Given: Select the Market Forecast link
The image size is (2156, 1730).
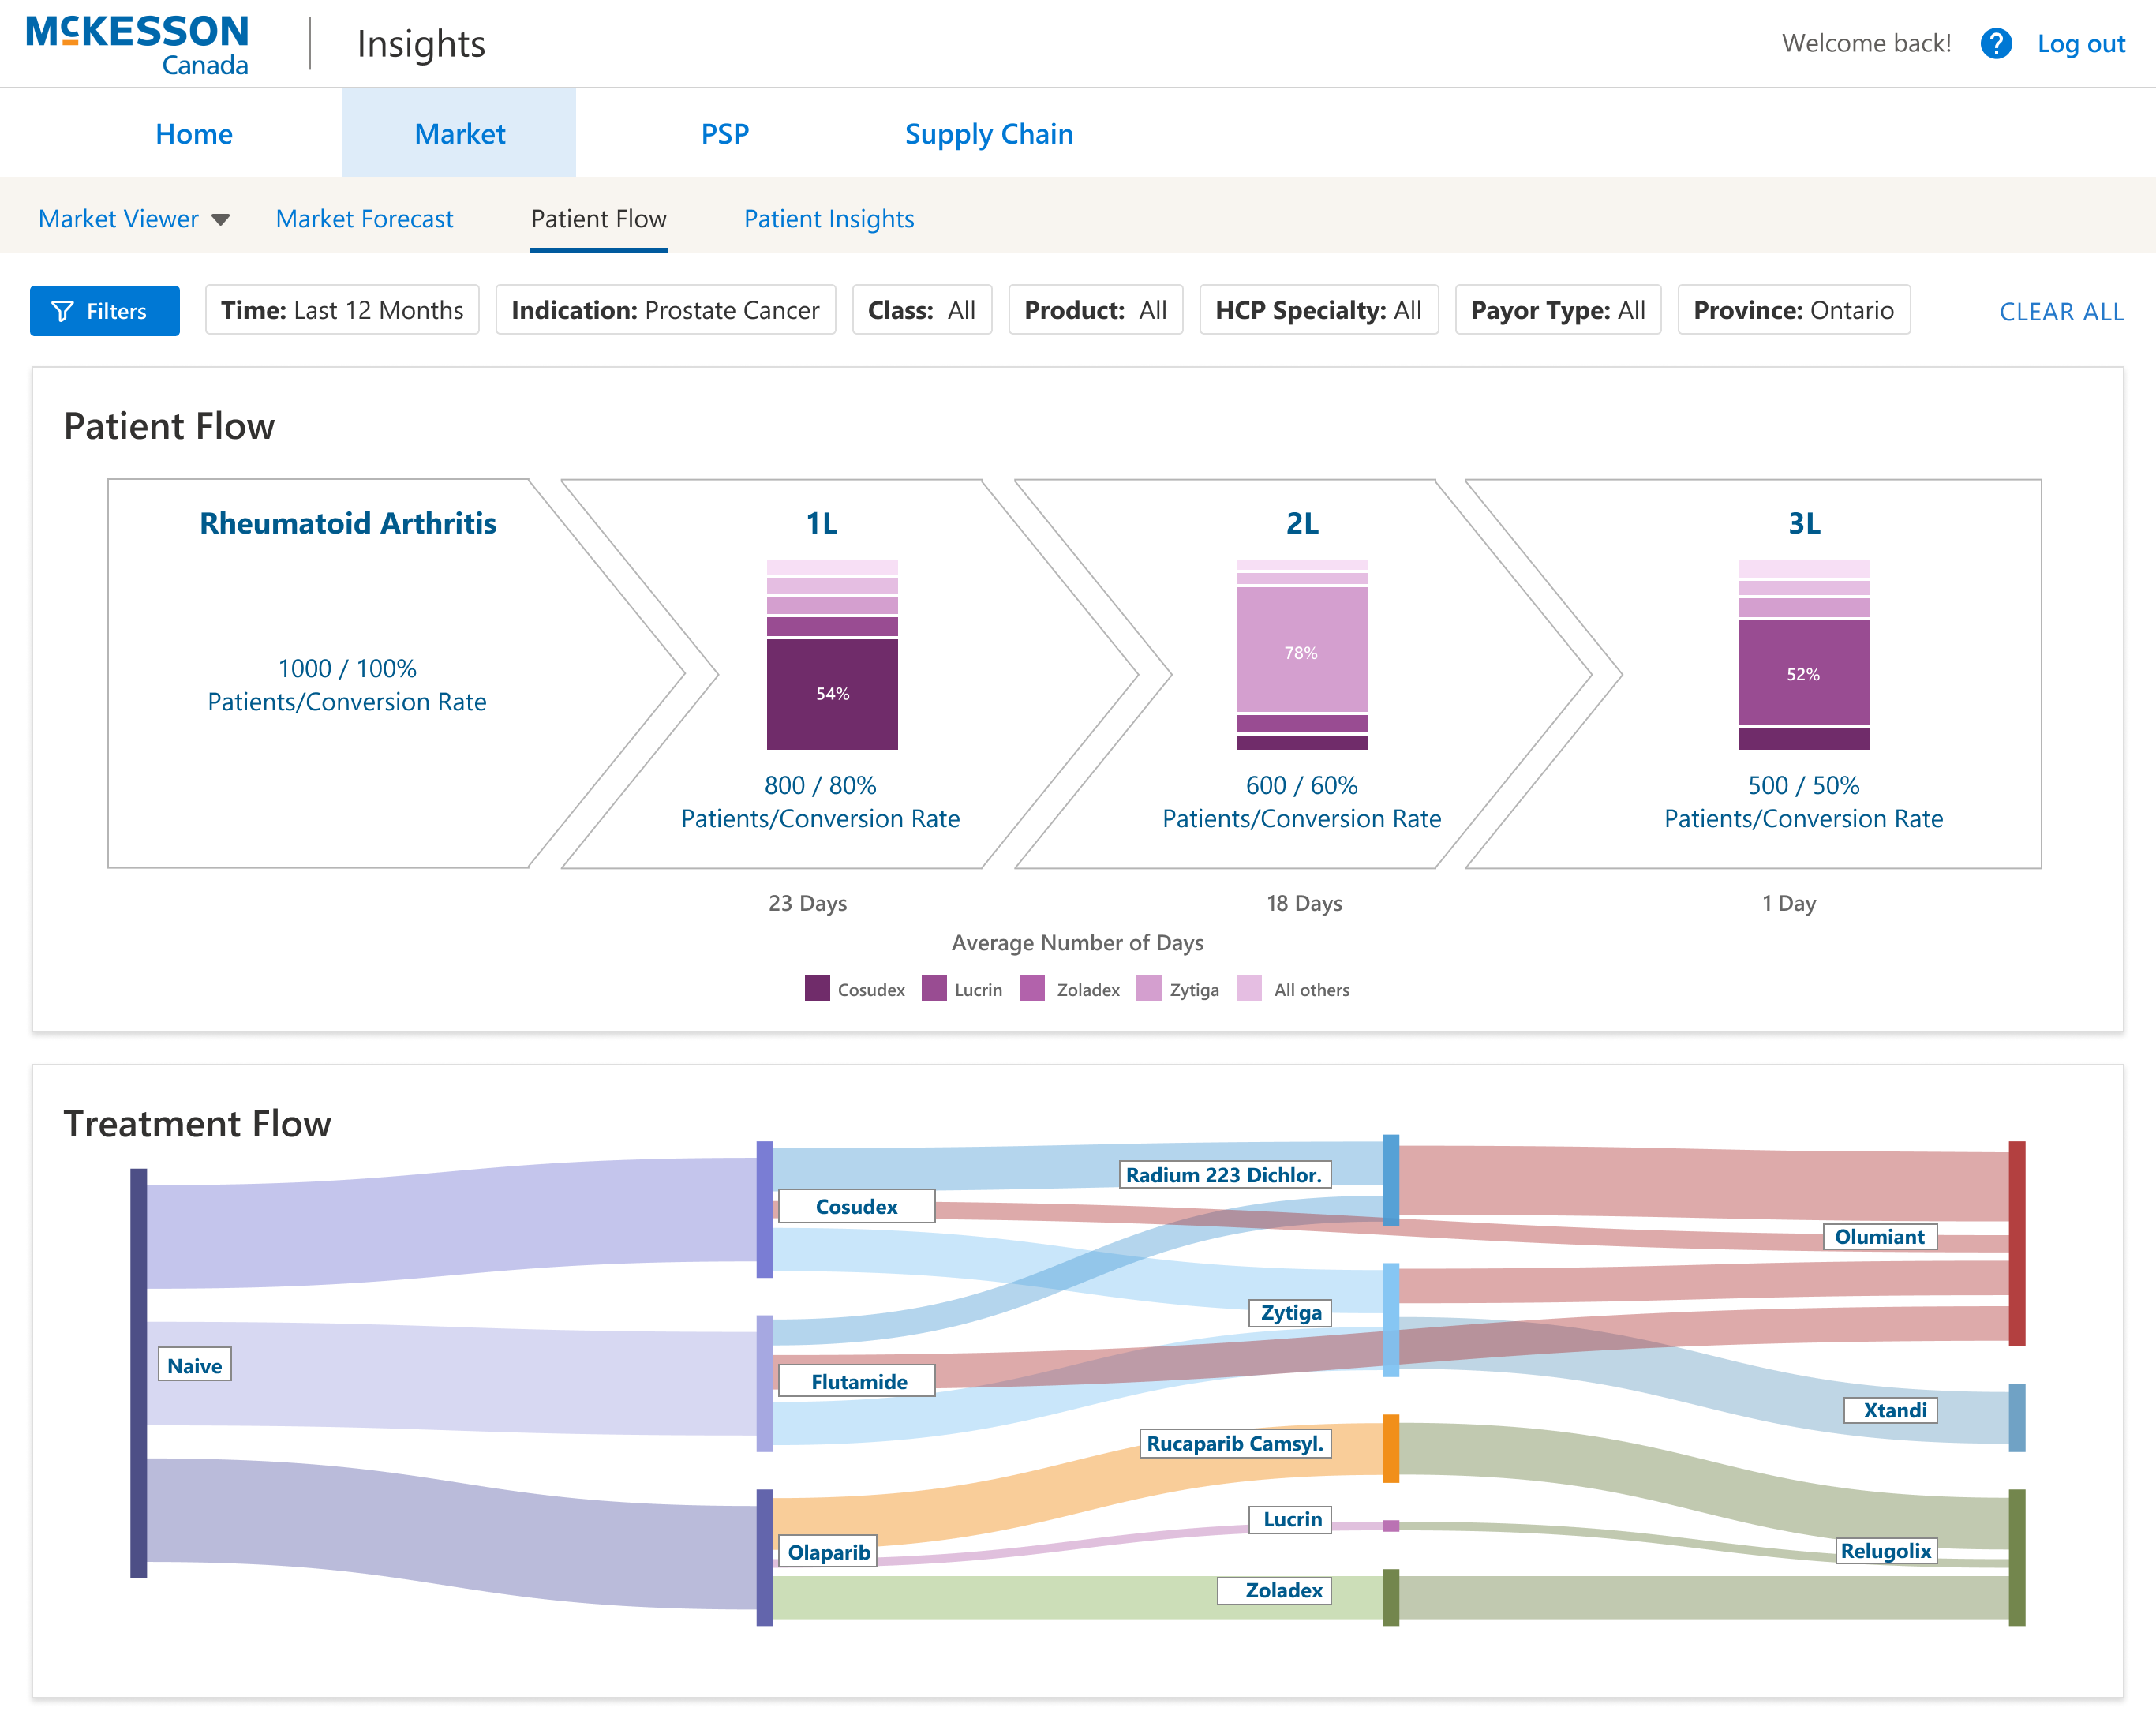Looking at the screenshot, I should 364,219.
